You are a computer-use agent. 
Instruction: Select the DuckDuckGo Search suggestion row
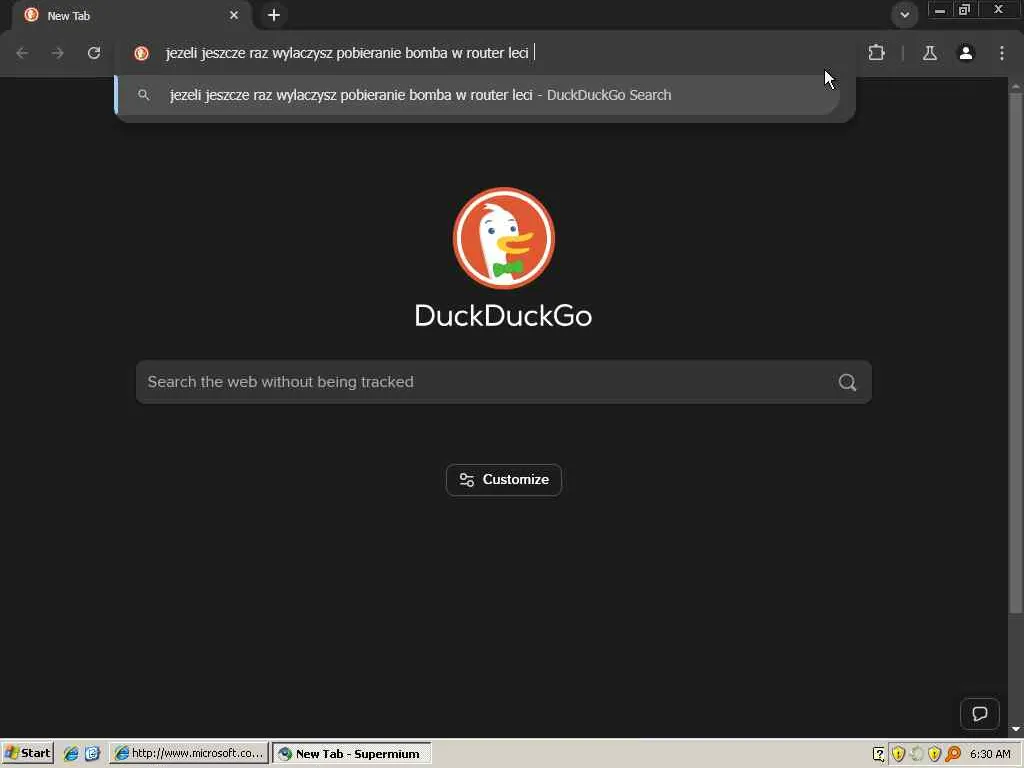pyautogui.click(x=478, y=95)
